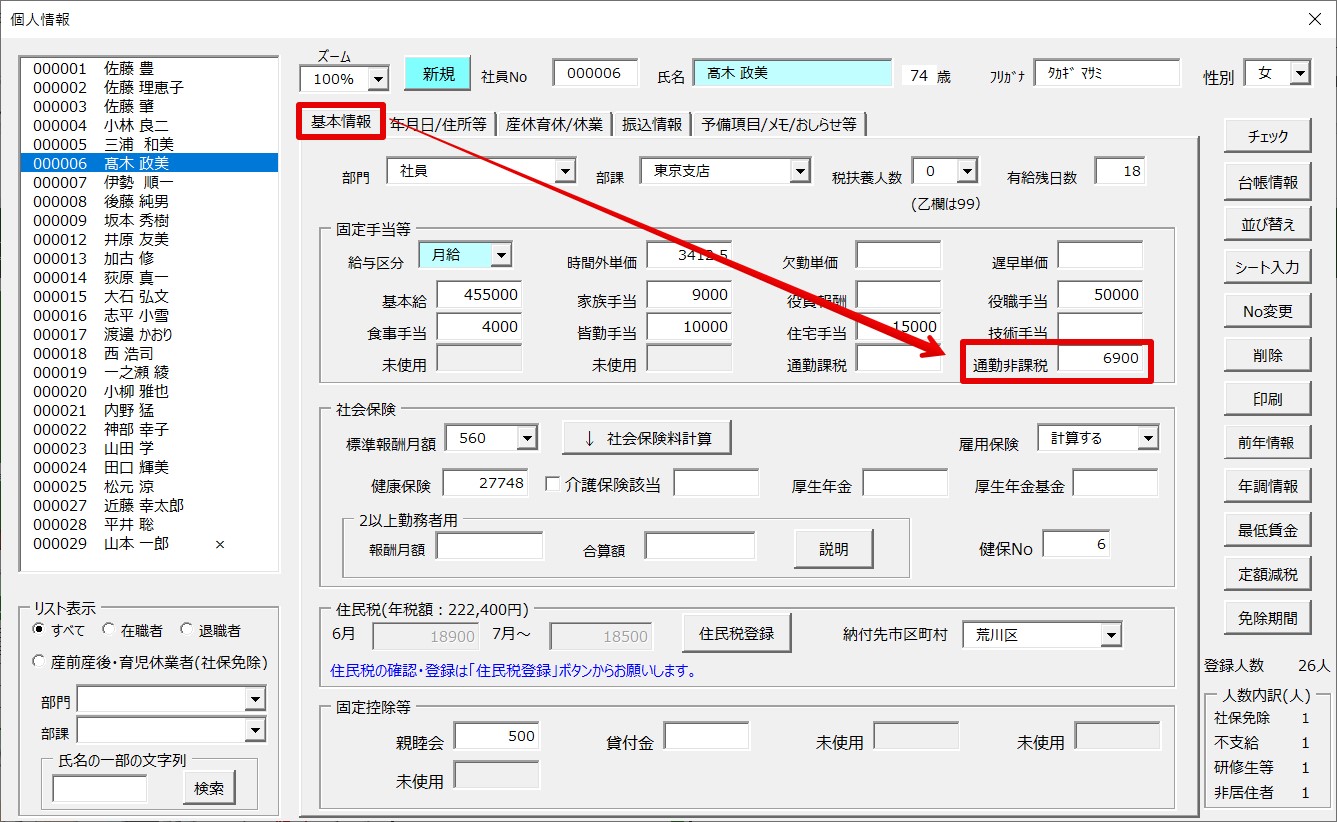Viewport: 1337px width, 822px height.
Task: Open the 産休育休/休業 tab
Action: pos(554,124)
